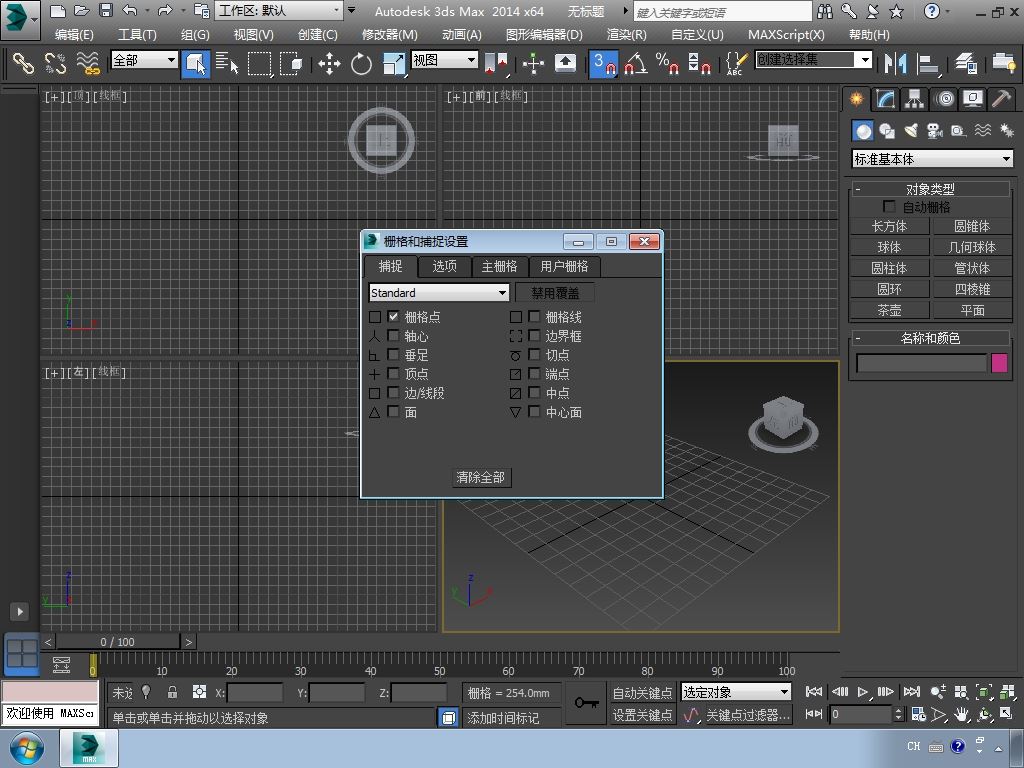Choose the Select Object arrow tool
Image resolution: width=1024 pixels, height=768 pixels.
click(x=195, y=63)
